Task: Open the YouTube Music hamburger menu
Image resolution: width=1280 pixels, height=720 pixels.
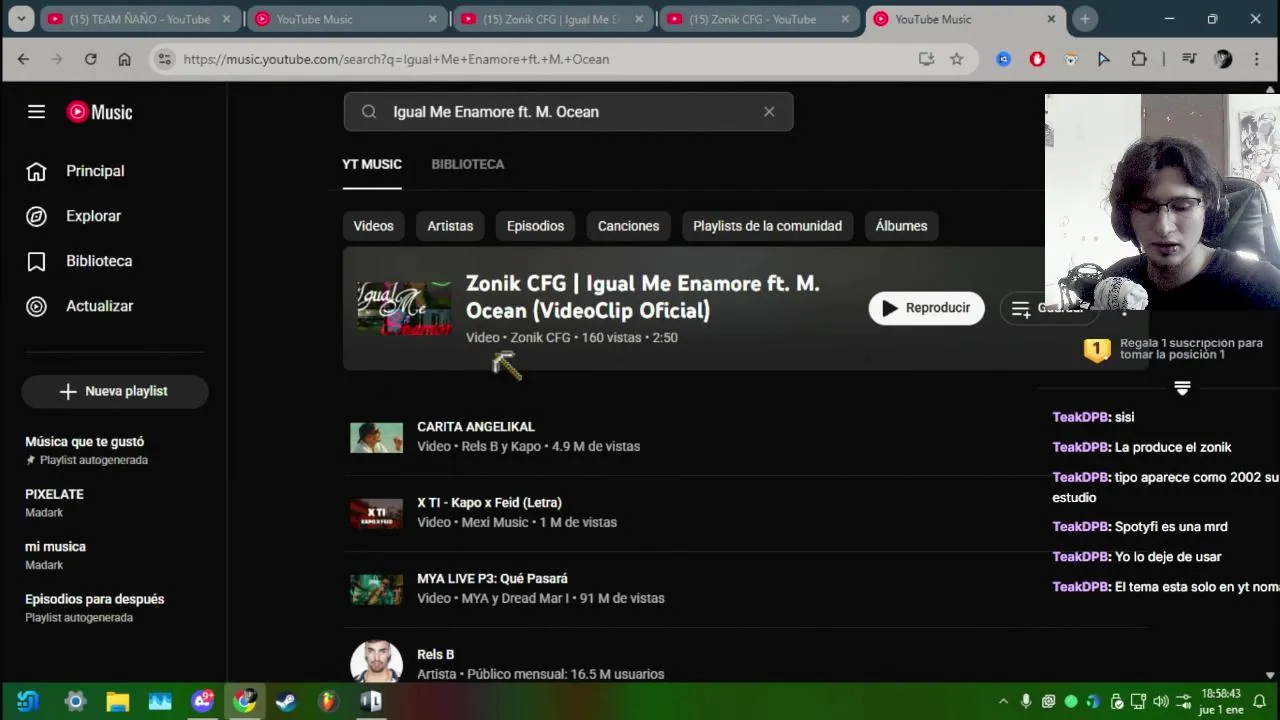Action: pyautogui.click(x=36, y=112)
